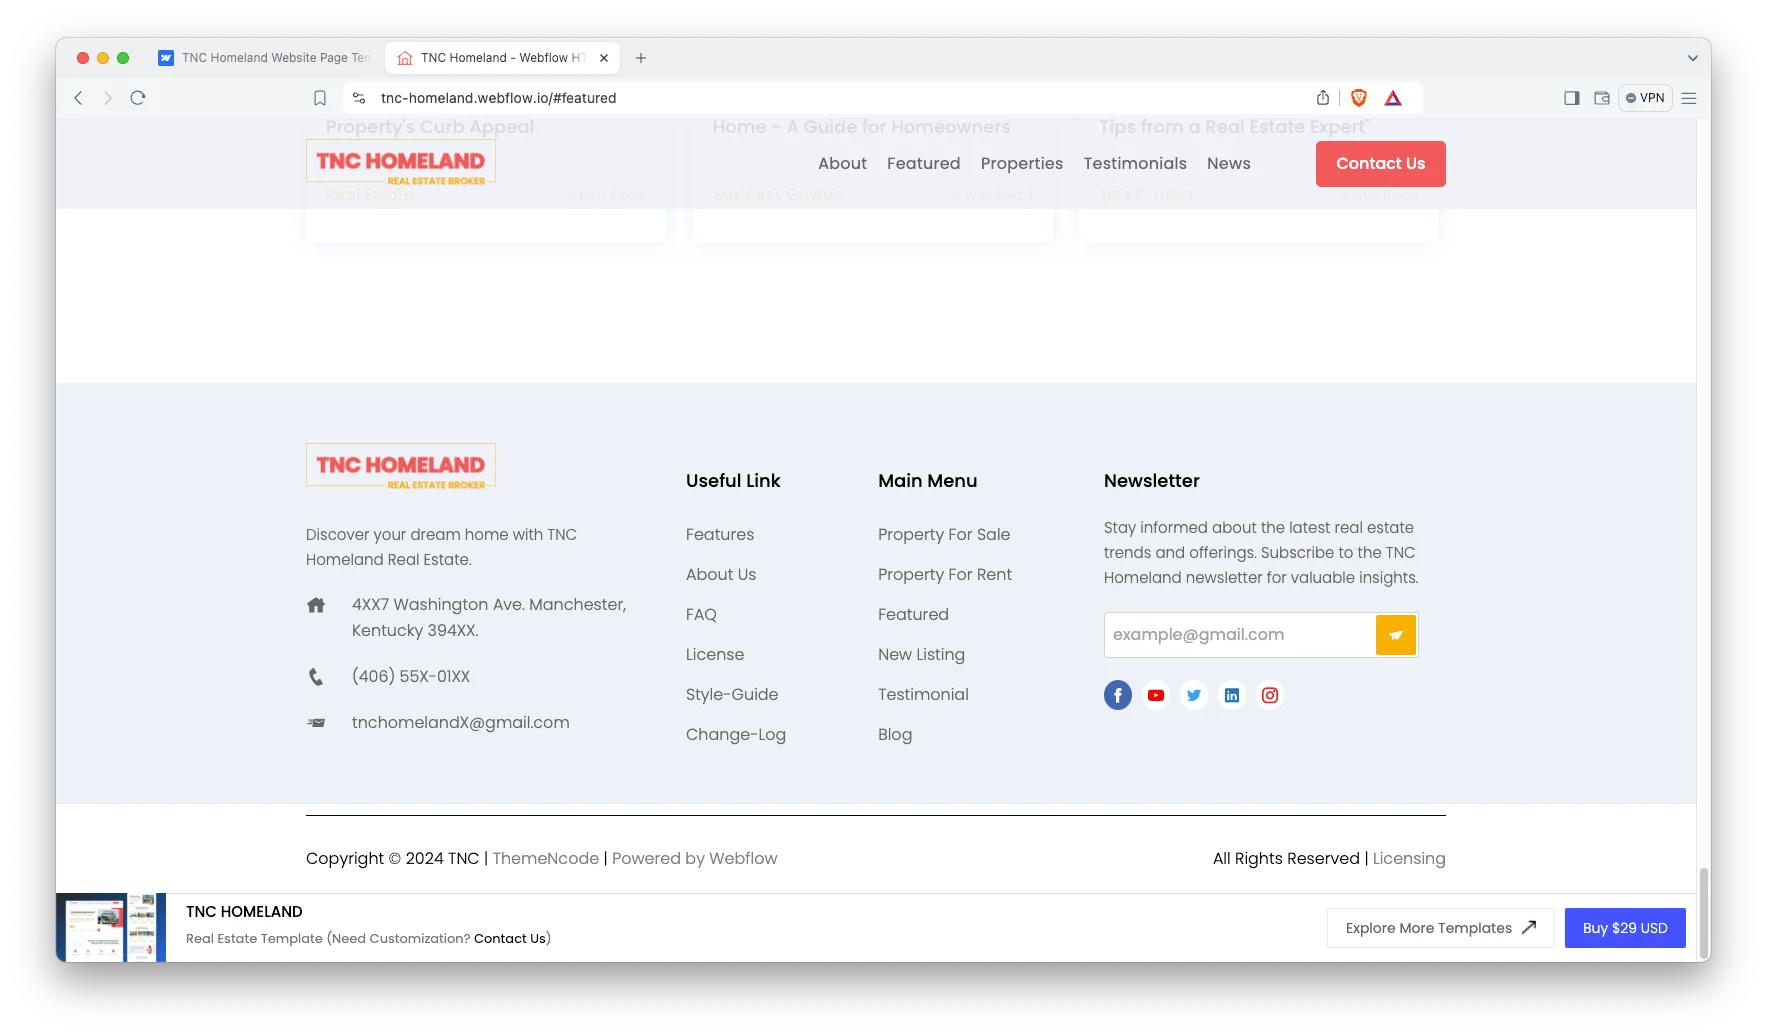Click the Brave Shields icon
Viewport: 1767px width, 1036px height.
coord(1358,98)
